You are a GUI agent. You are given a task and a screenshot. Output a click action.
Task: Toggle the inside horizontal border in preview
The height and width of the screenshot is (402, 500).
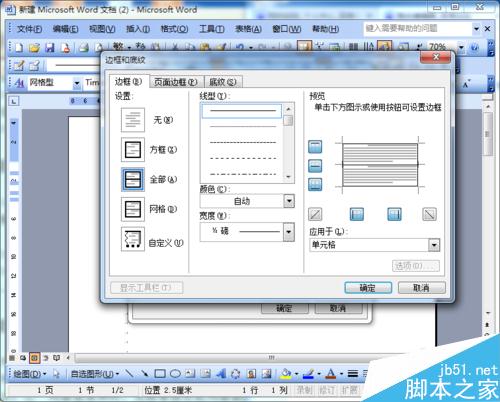pyautogui.click(x=315, y=166)
